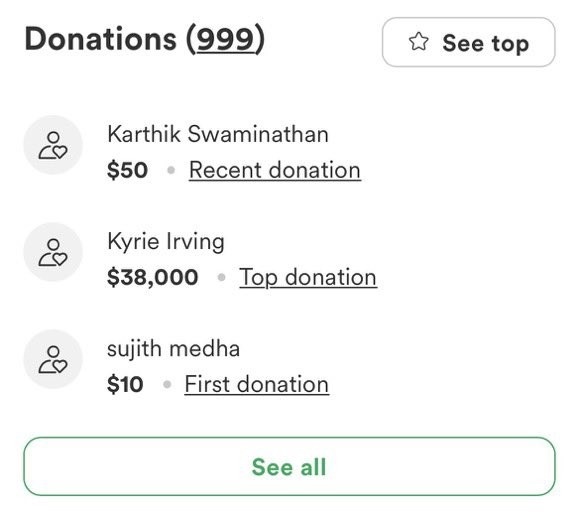Click the dot separator after $50
Screen dimensions: 579x513
[x=171, y=170]
